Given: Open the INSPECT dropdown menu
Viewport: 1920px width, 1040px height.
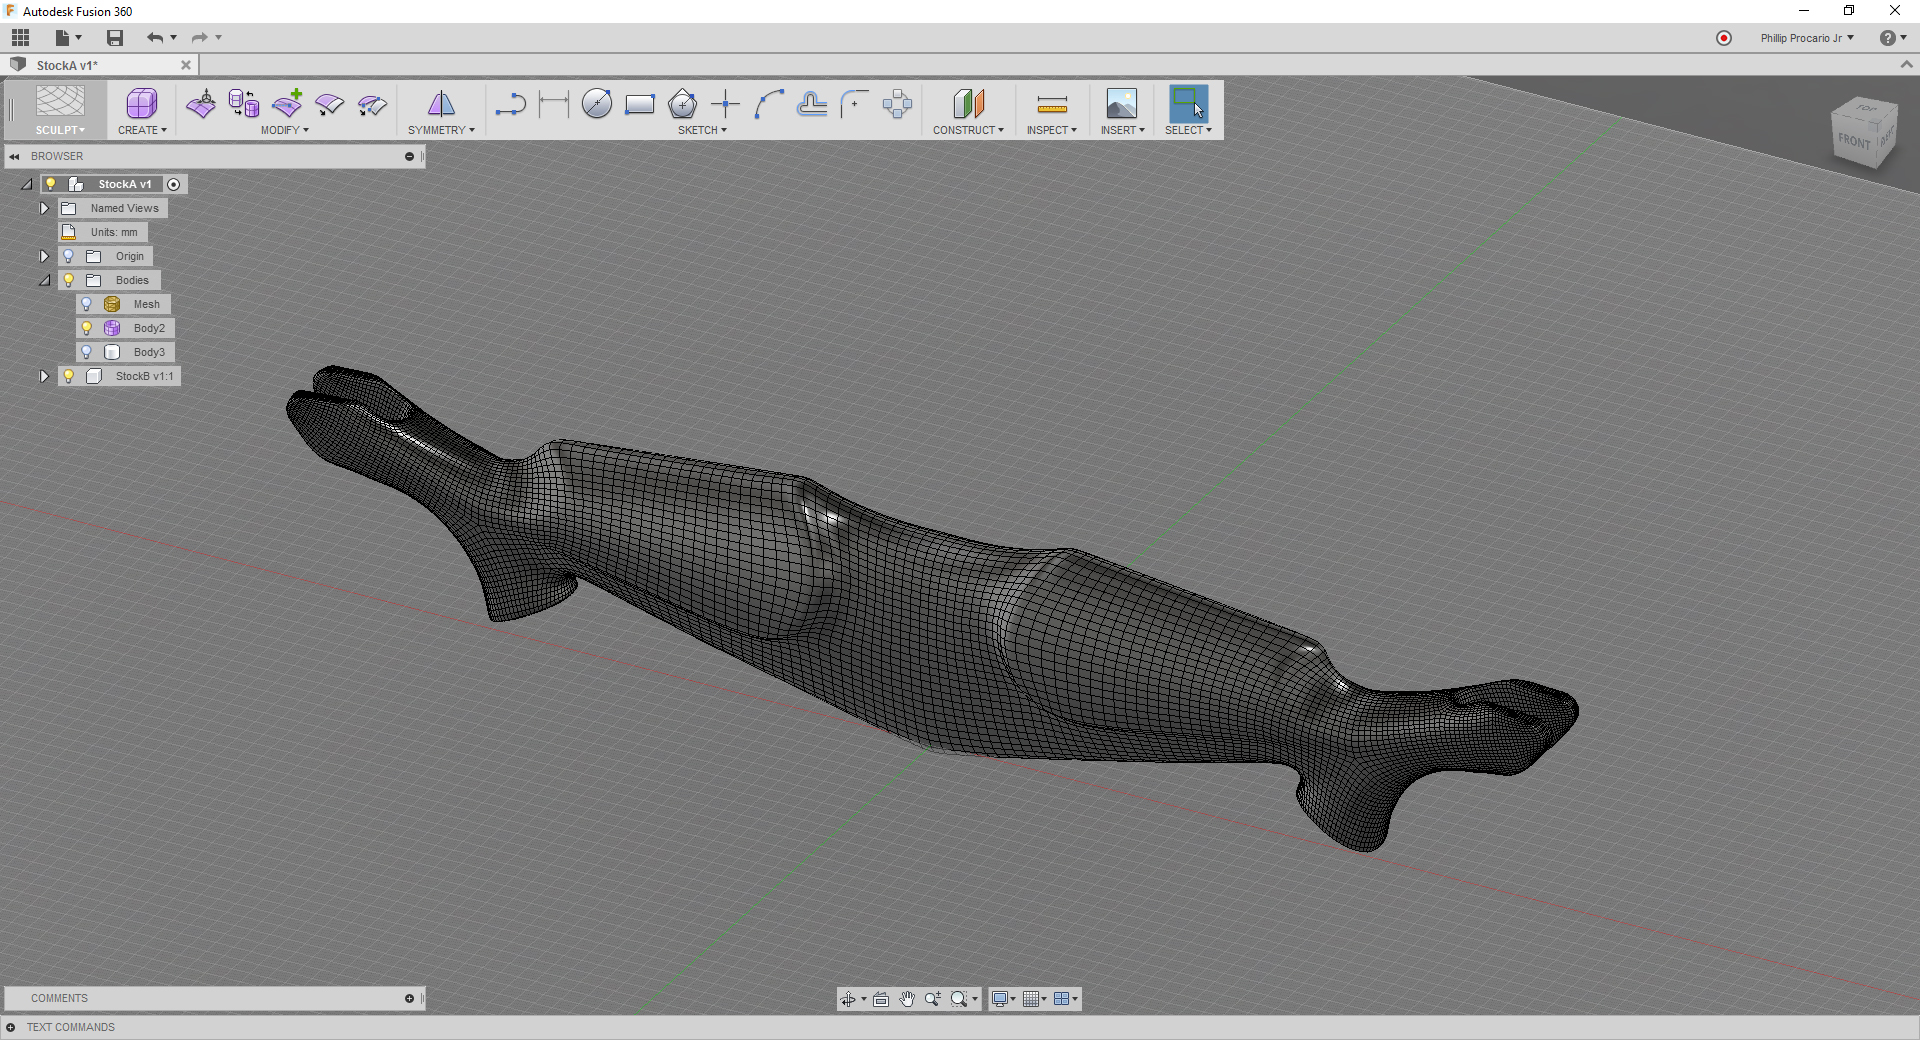Looking at the screenshot, I should [x=1052, y=130].
